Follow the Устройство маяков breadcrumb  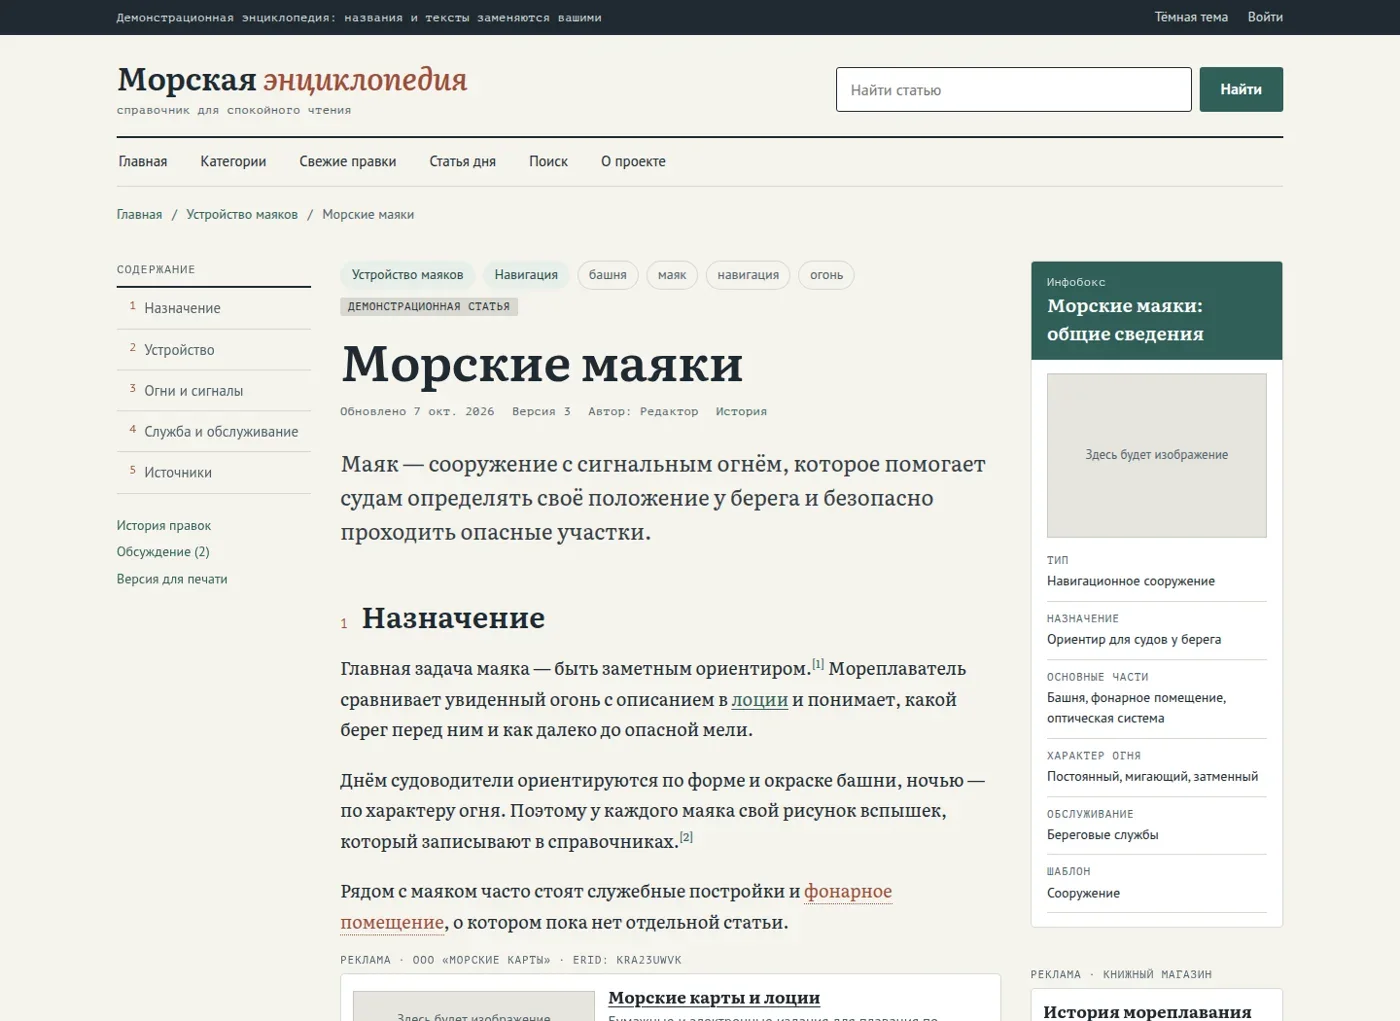(x=242, y=214)
